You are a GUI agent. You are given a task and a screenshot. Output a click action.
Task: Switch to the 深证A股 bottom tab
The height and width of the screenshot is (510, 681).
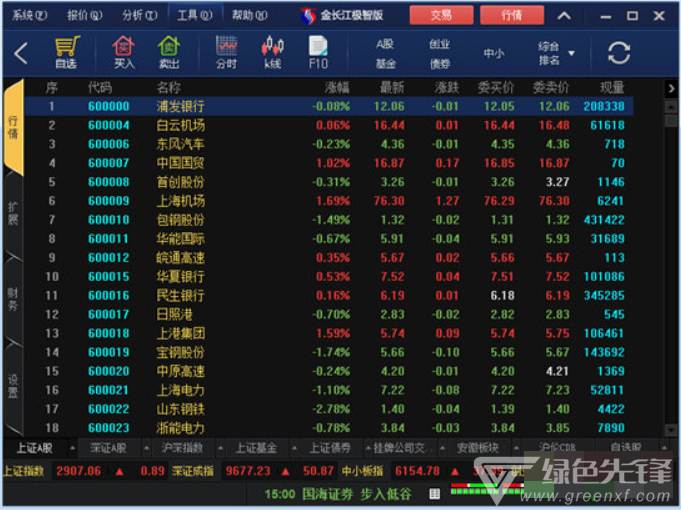[108, 447]
